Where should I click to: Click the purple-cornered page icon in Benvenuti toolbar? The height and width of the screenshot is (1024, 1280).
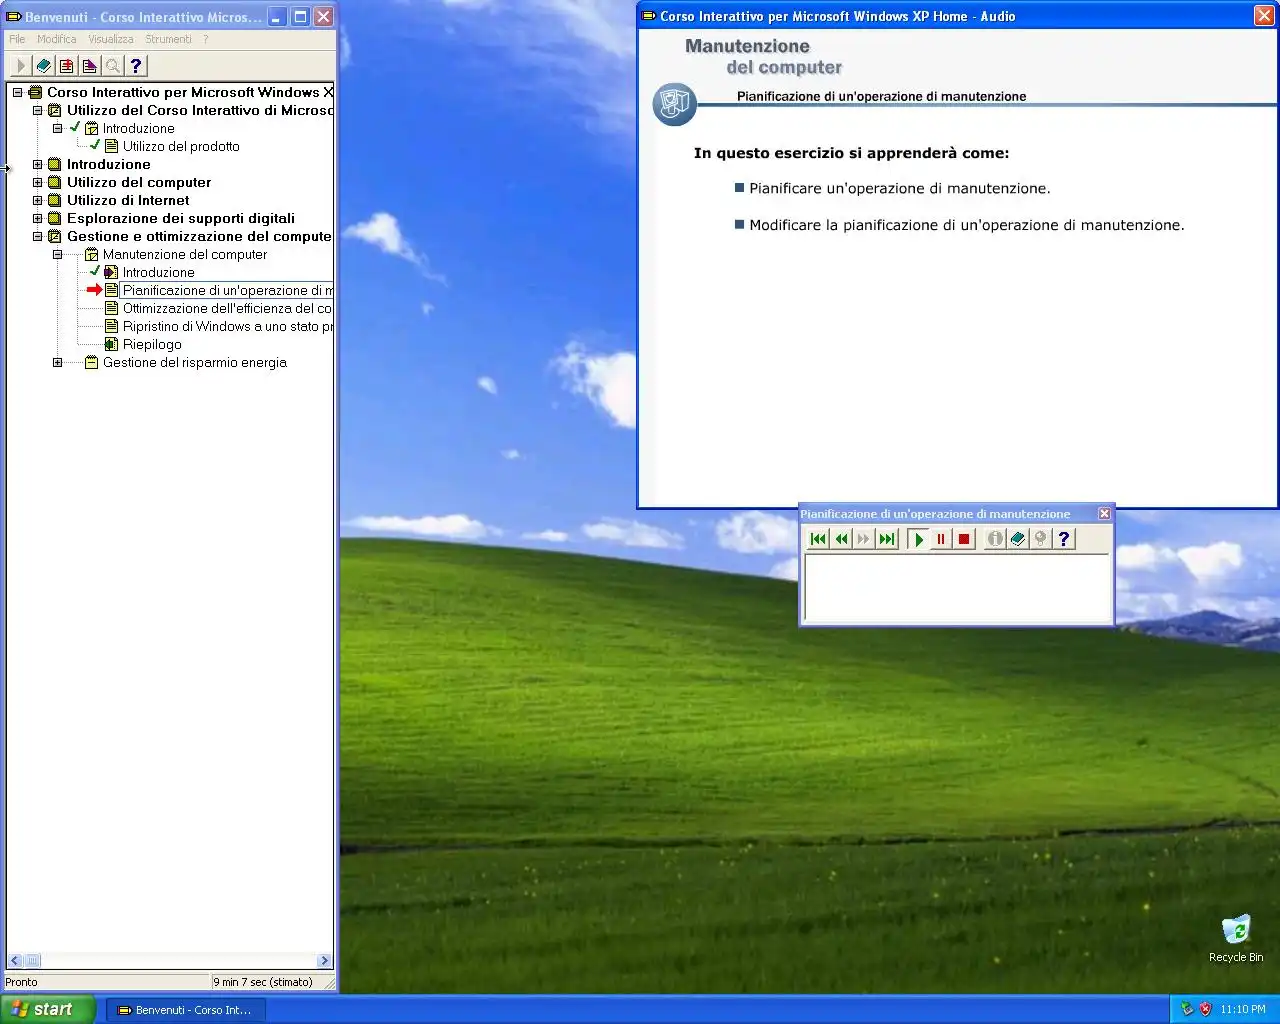coord(90,66)
